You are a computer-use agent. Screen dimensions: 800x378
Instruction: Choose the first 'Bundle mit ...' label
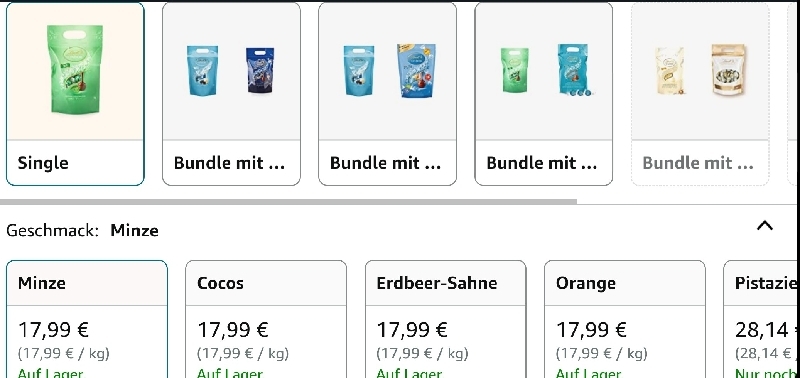click(229, 163)
